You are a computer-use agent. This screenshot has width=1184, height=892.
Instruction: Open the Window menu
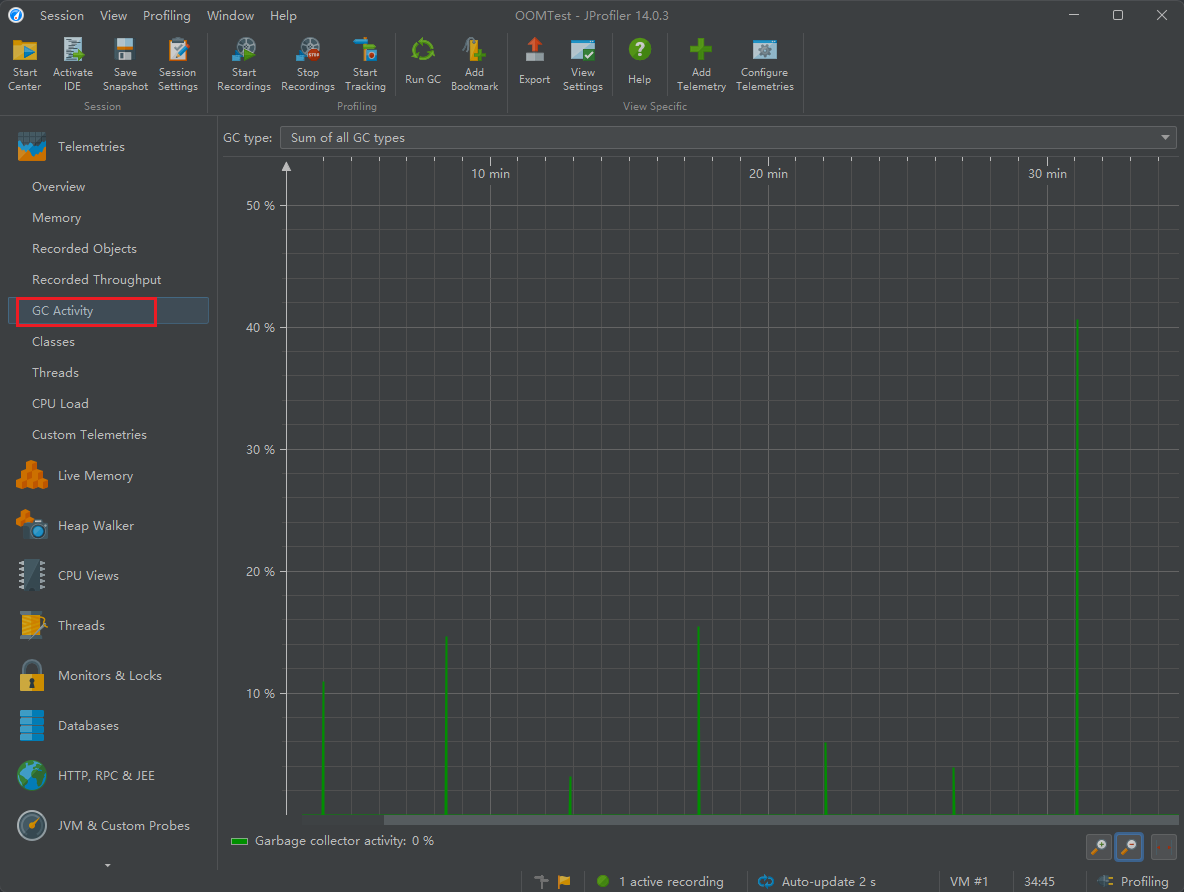[230, 15]
